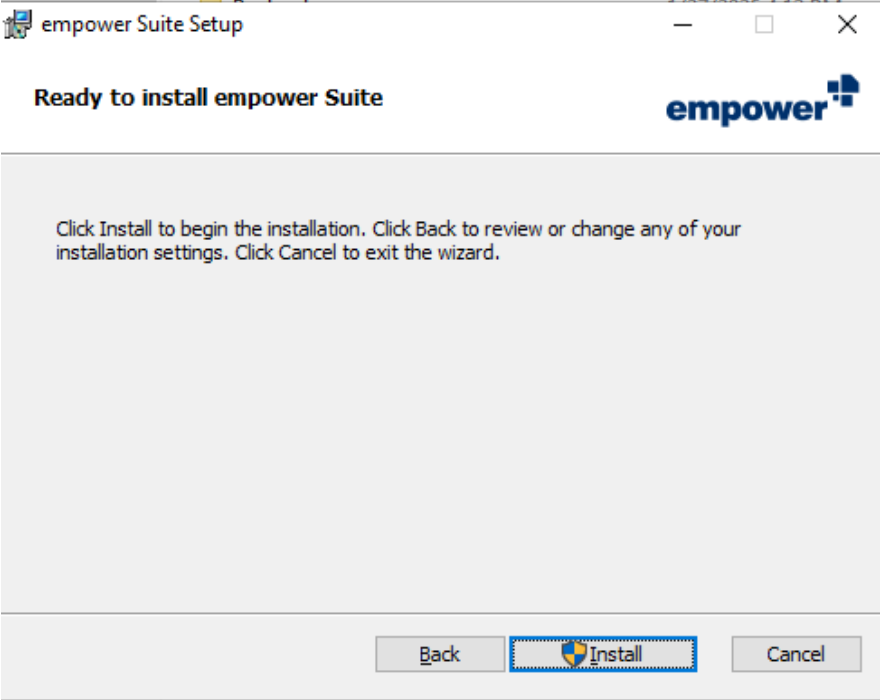This screenshot has width=881, height=700.
Task: Select the "Ready to install empower Suite" heading
Action: pyautogui.click(x=208, y=98)
